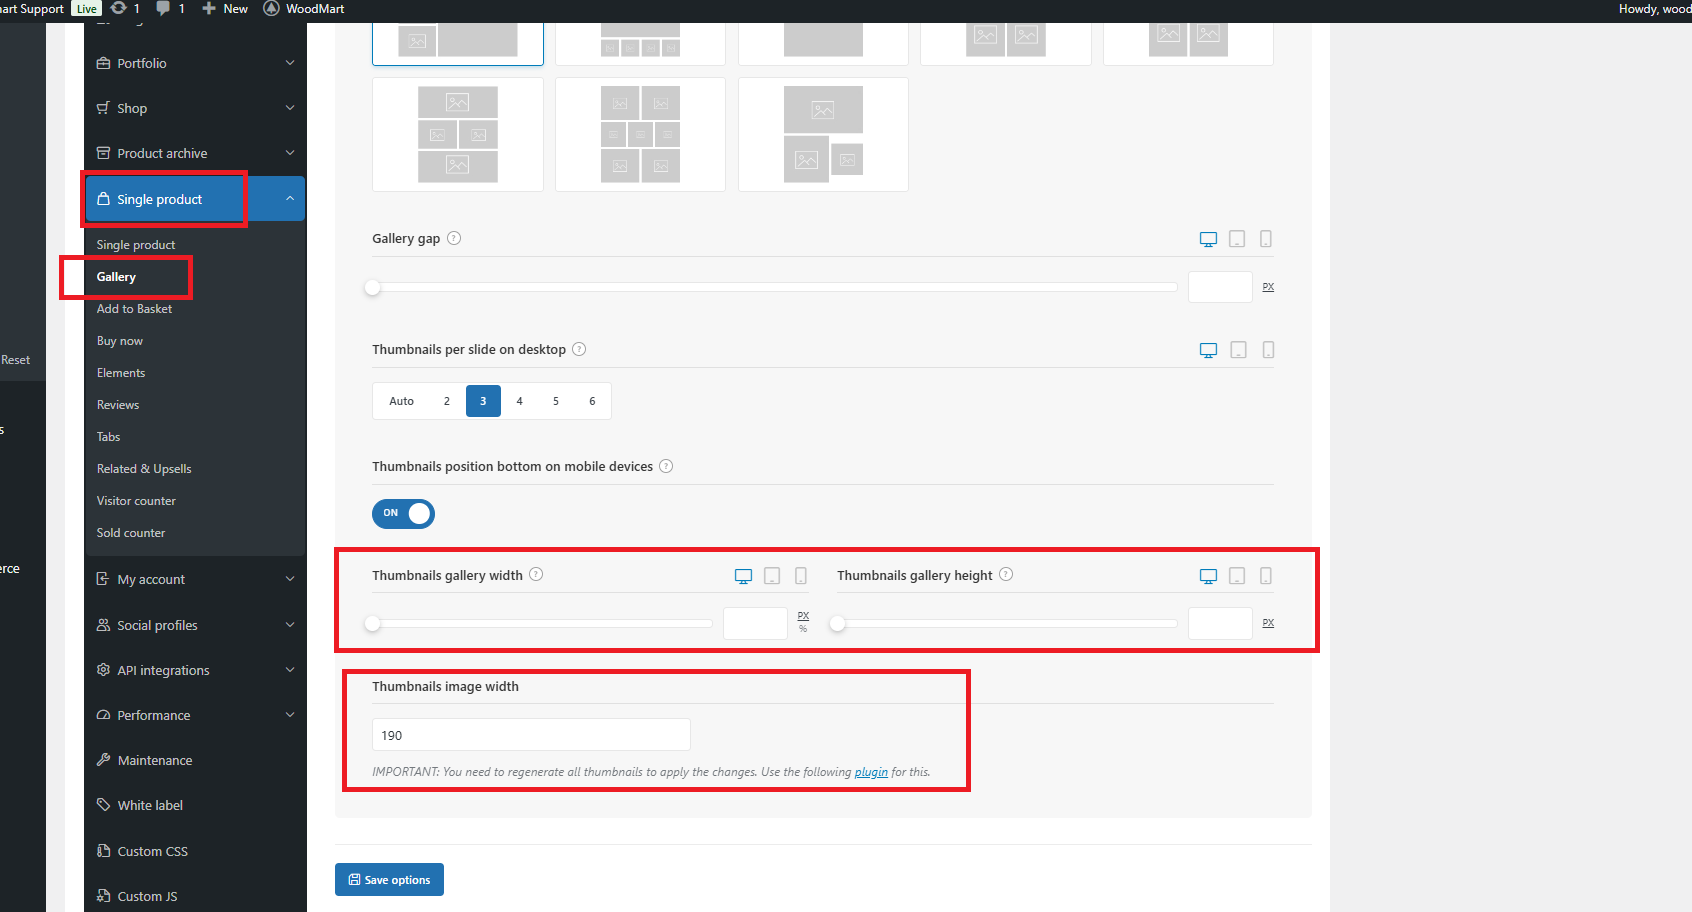The image size is (1692, 912).
Task: Expand the Product archive chevron
Action: pos(290,153)
